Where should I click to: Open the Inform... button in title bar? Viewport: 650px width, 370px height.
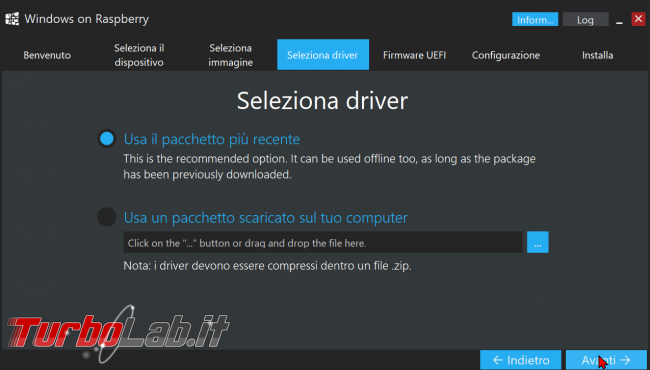(x=535, y=19)
